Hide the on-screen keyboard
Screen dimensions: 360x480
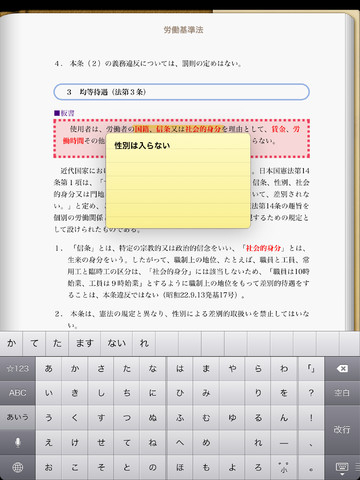click(342, 468)
